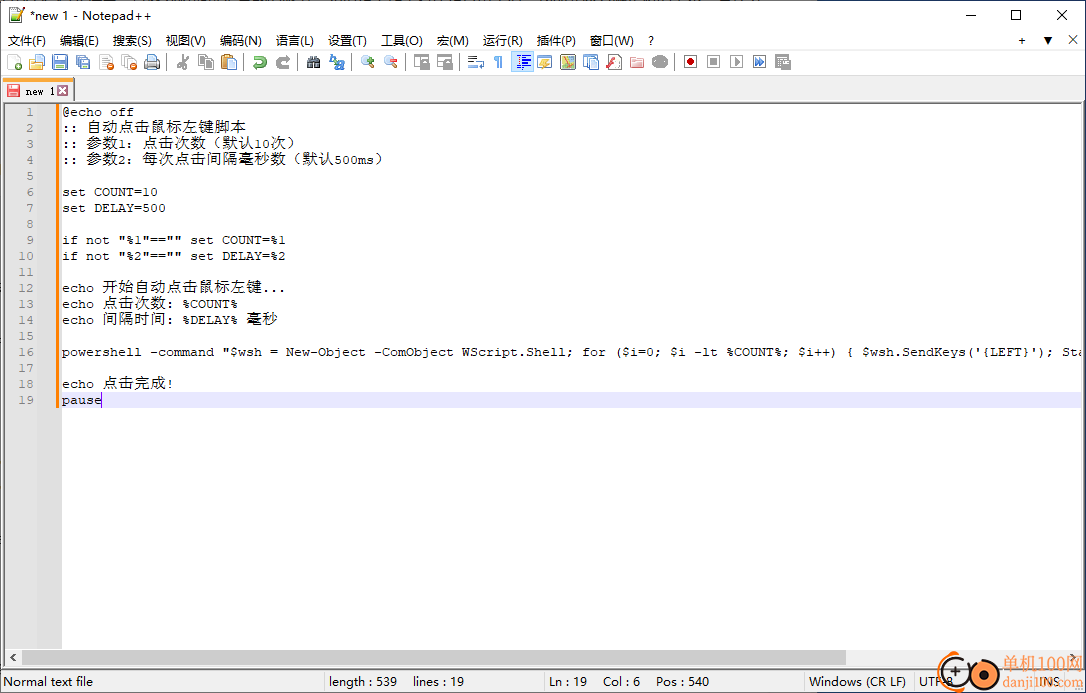Click the 'Ln : 19' status bar field
This screenshot has width=1086, height=693.
click(568, 682)
